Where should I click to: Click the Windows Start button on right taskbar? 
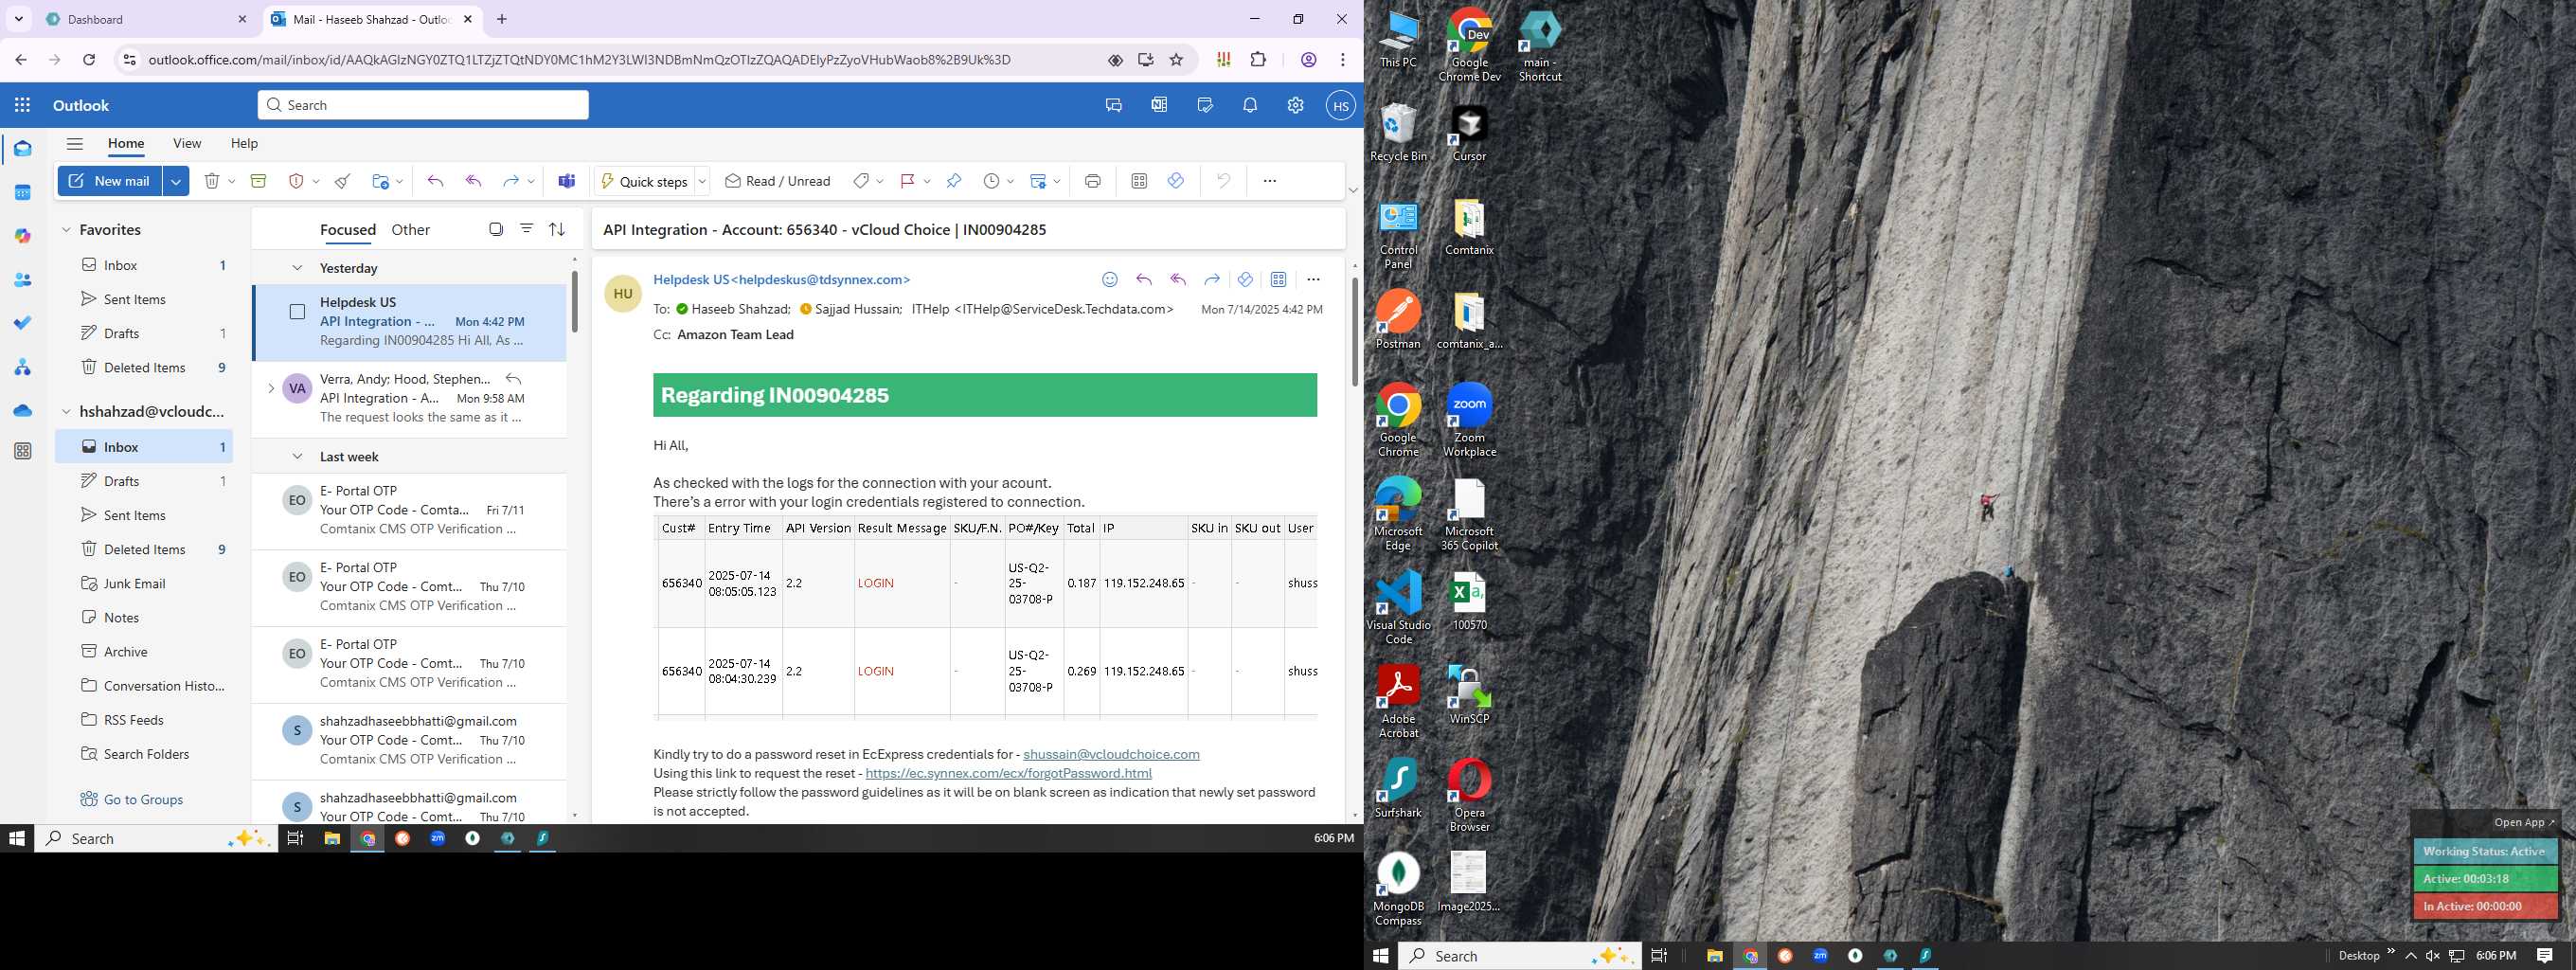(1381, 956)
